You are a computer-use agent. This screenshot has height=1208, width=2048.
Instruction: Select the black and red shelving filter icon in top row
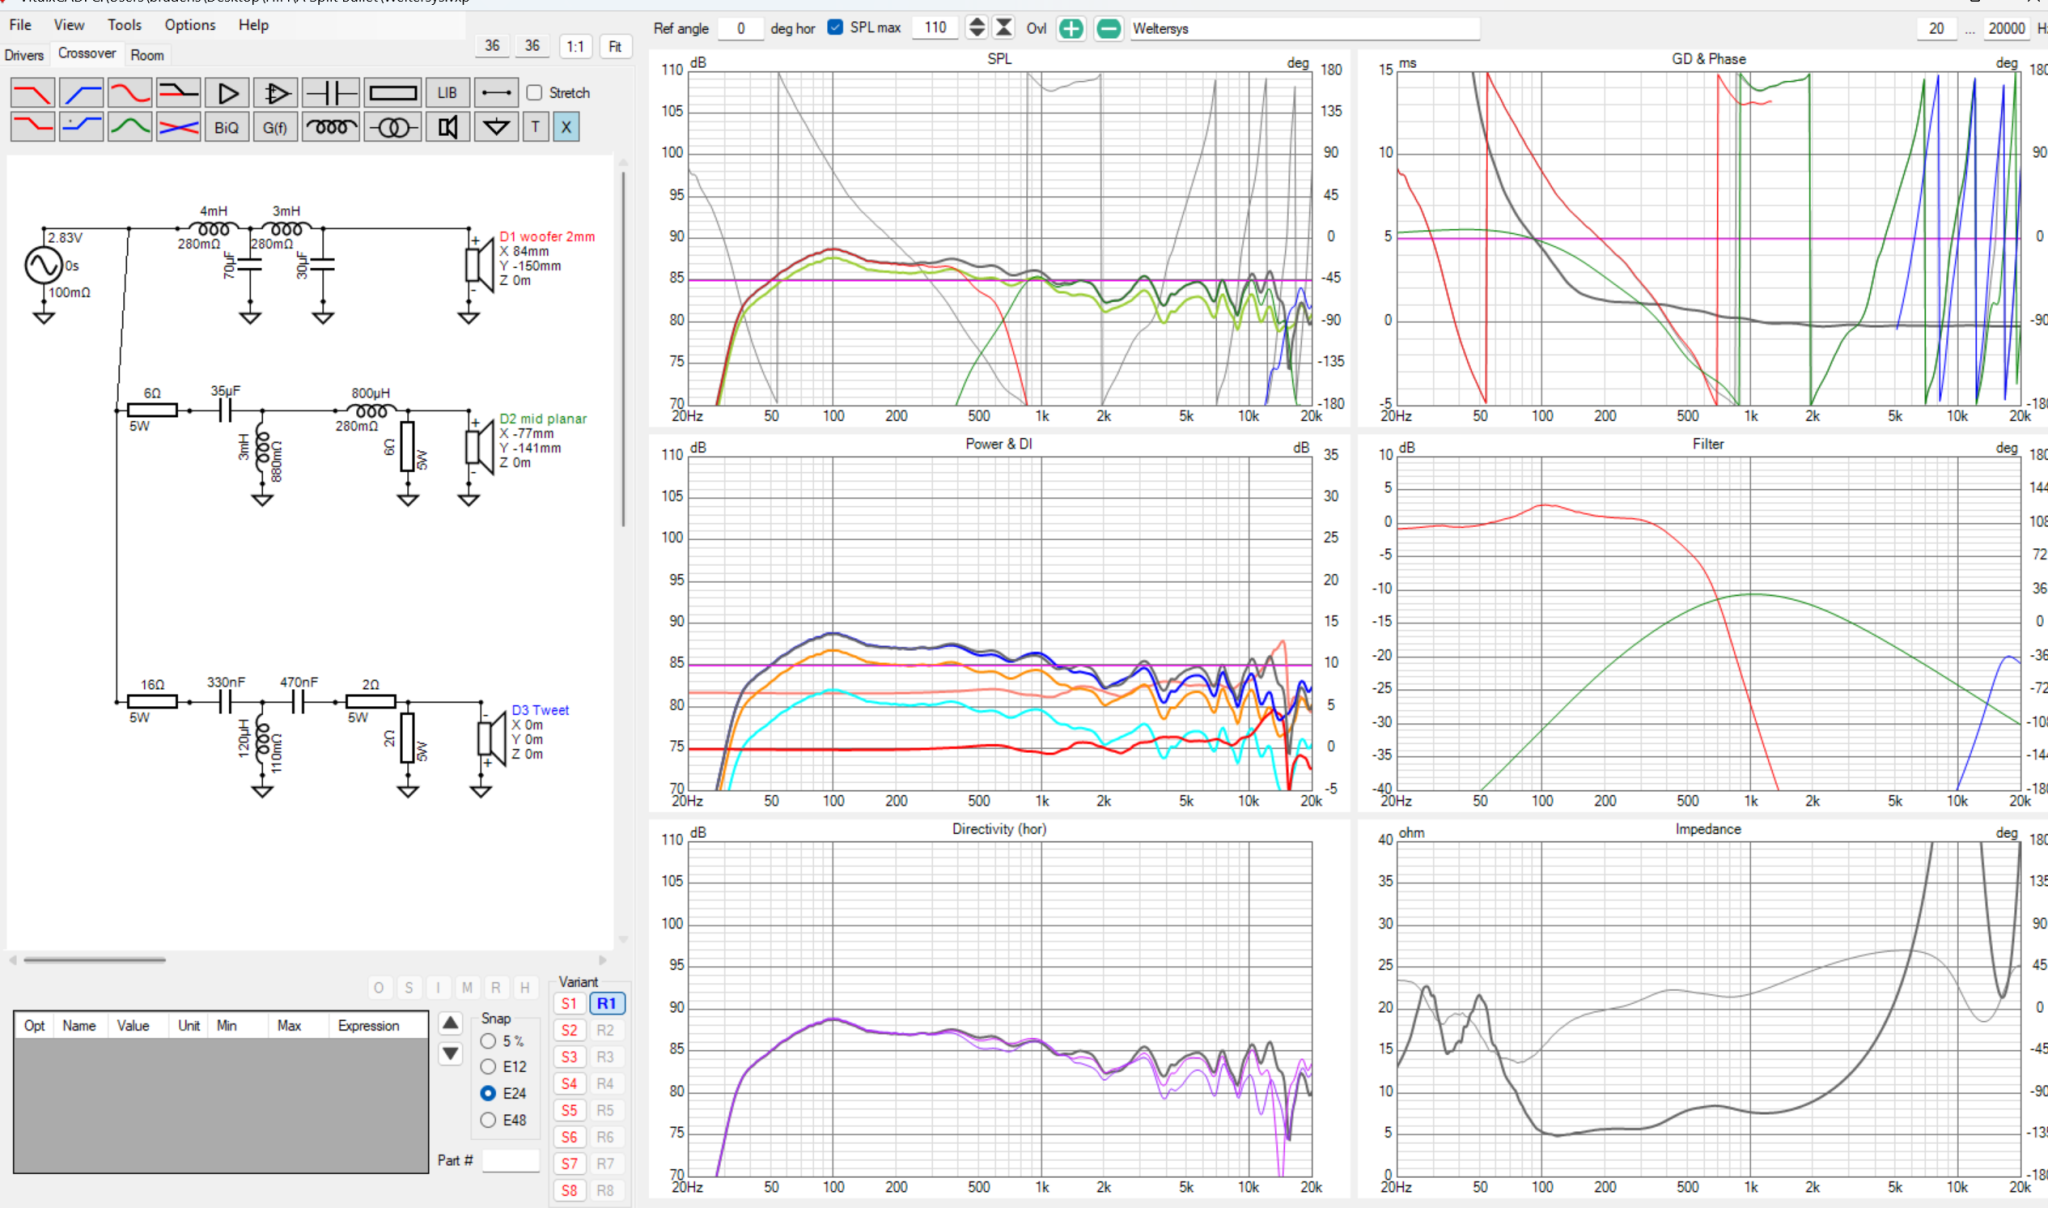(178, 93)
